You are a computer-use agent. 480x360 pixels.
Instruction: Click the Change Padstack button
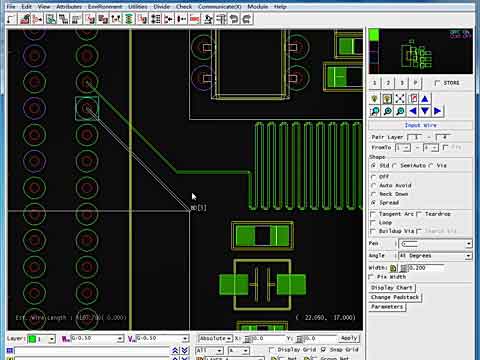click(395, 297)
